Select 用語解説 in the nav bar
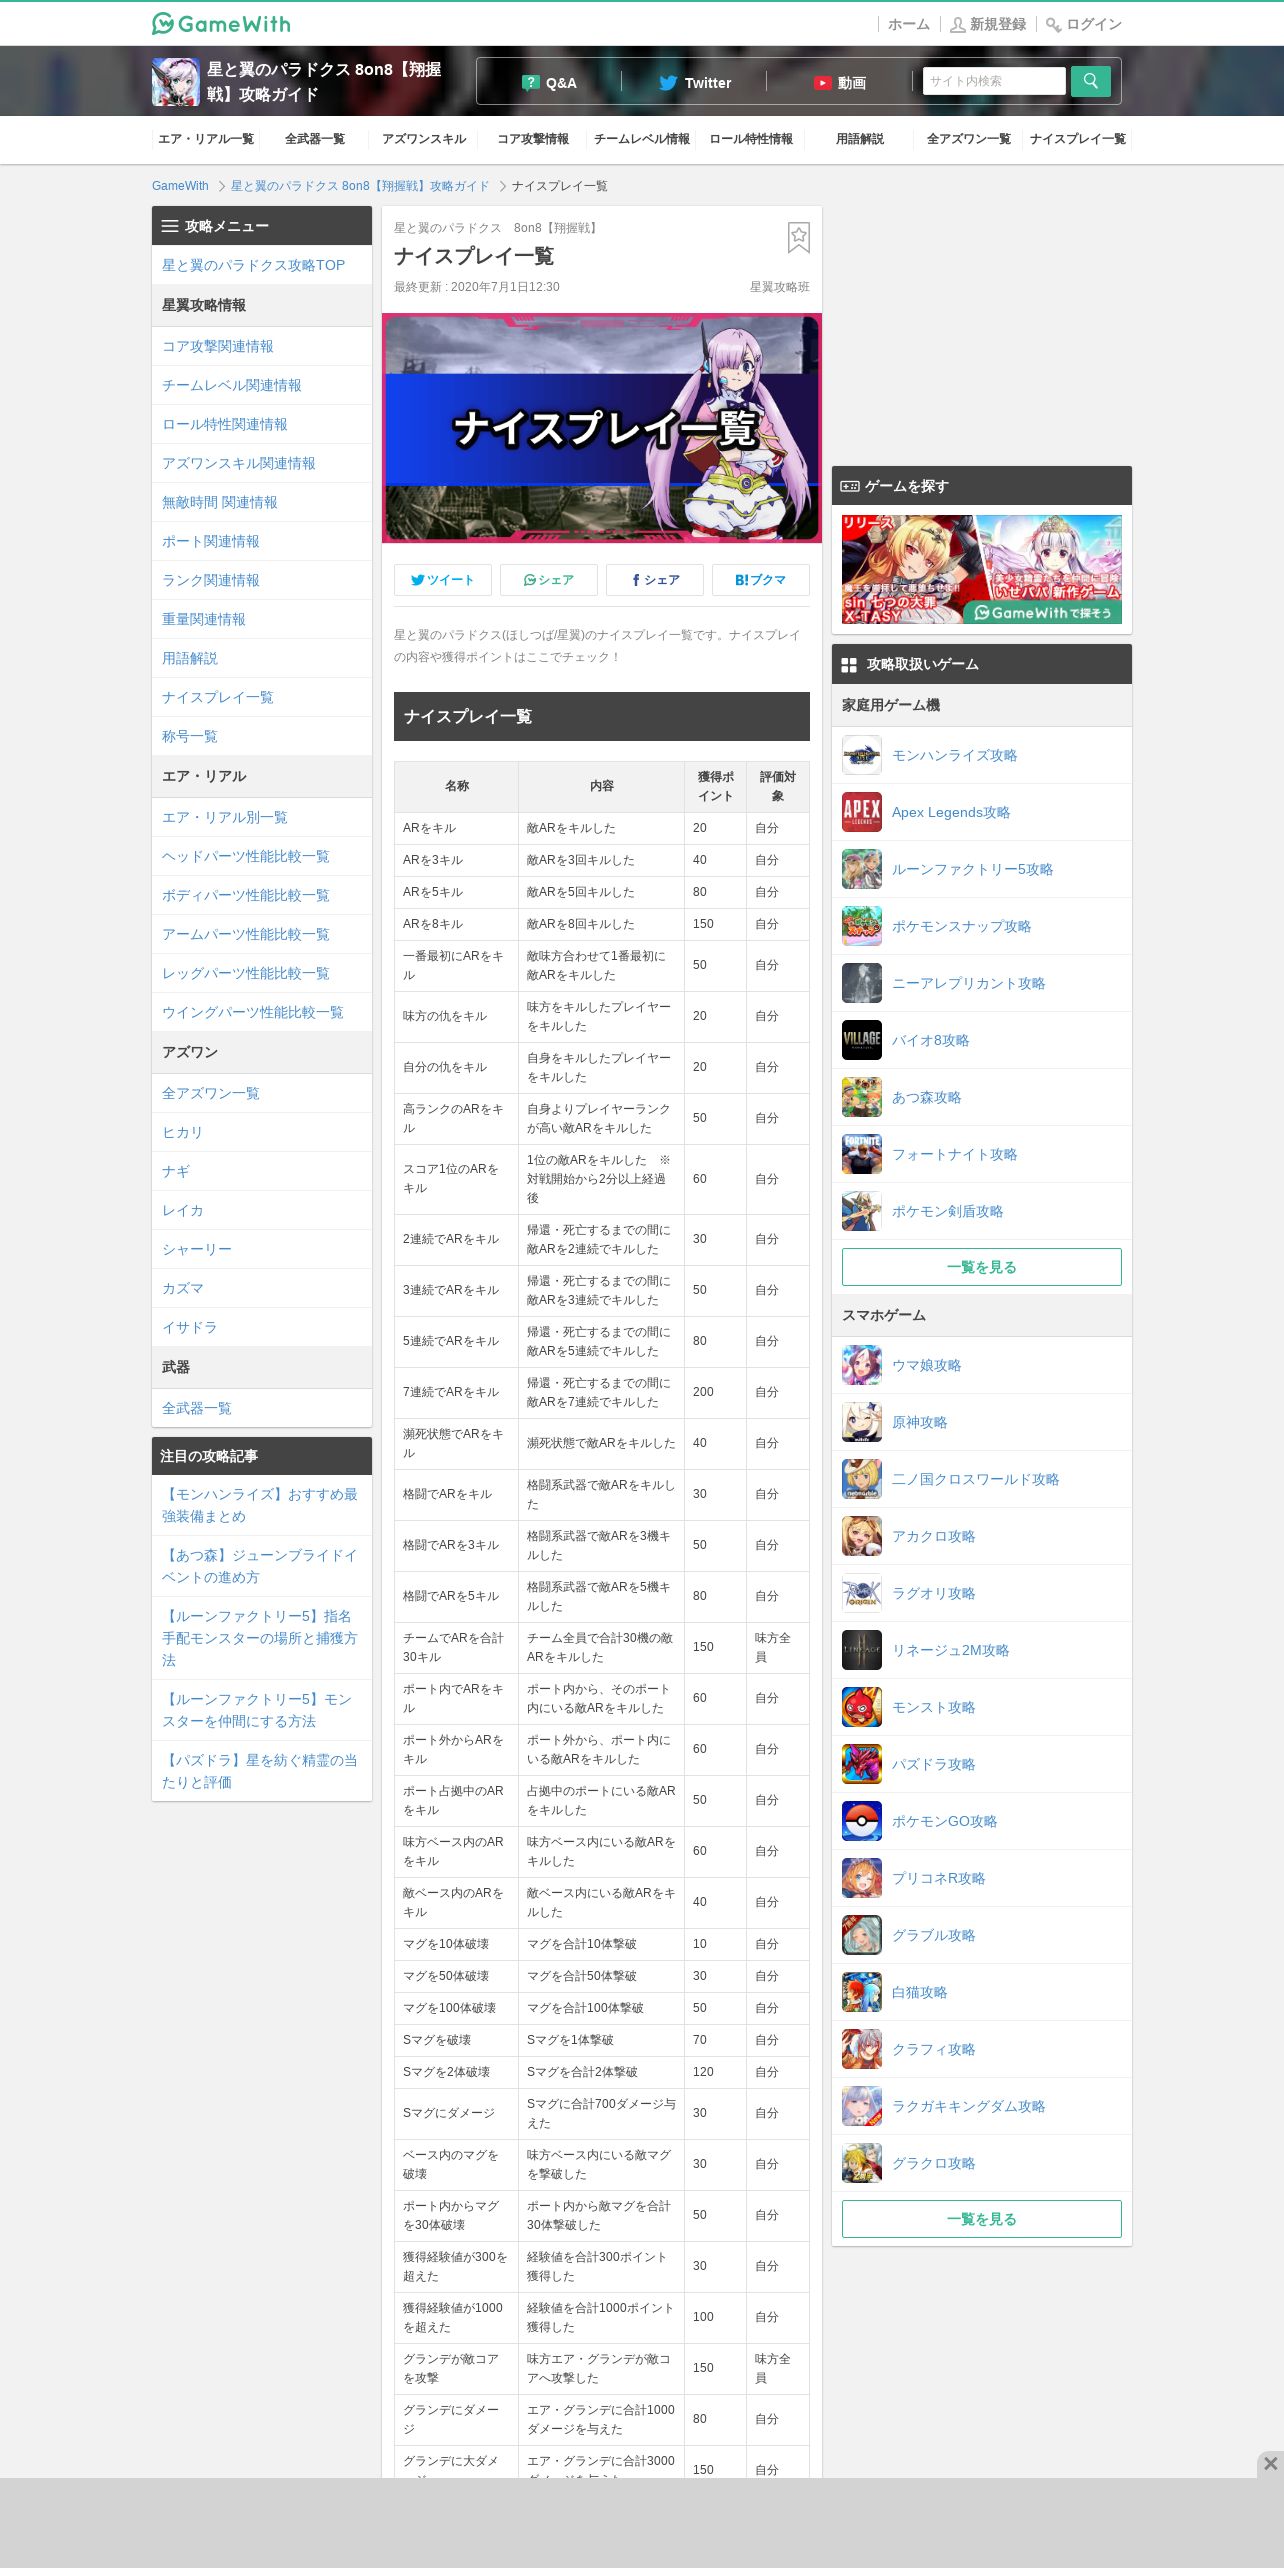The image size is (1284, 2568). tap(860, 139)
